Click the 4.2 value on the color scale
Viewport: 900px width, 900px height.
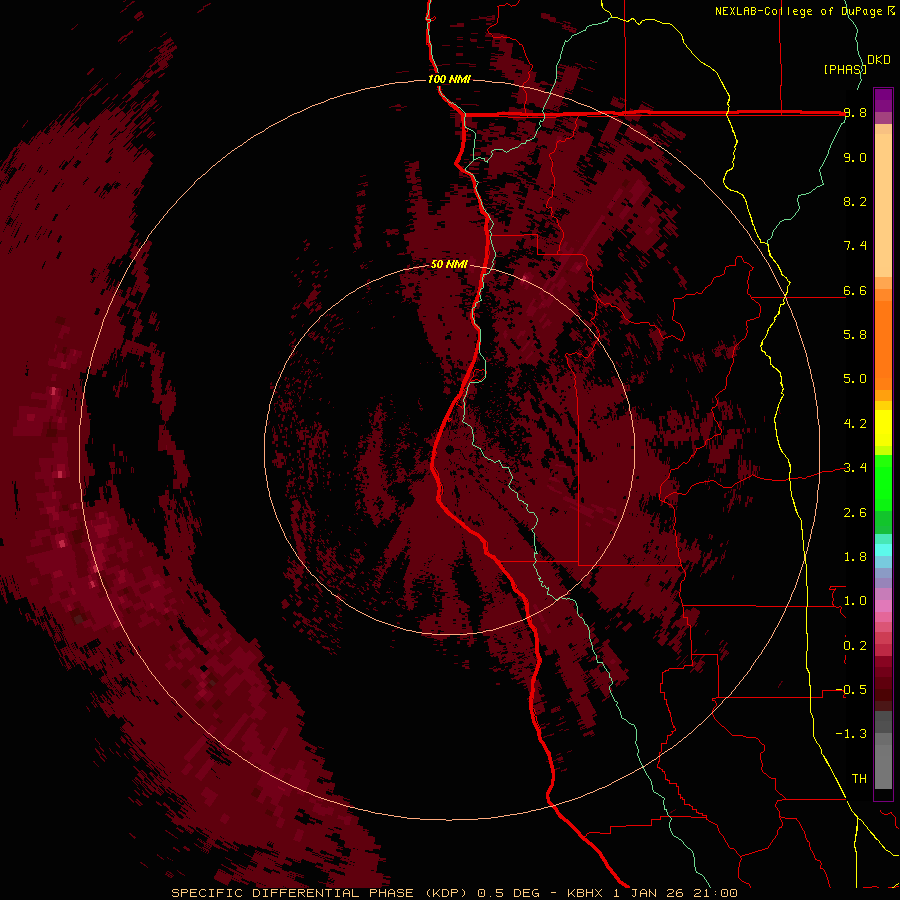coord(855,424)
